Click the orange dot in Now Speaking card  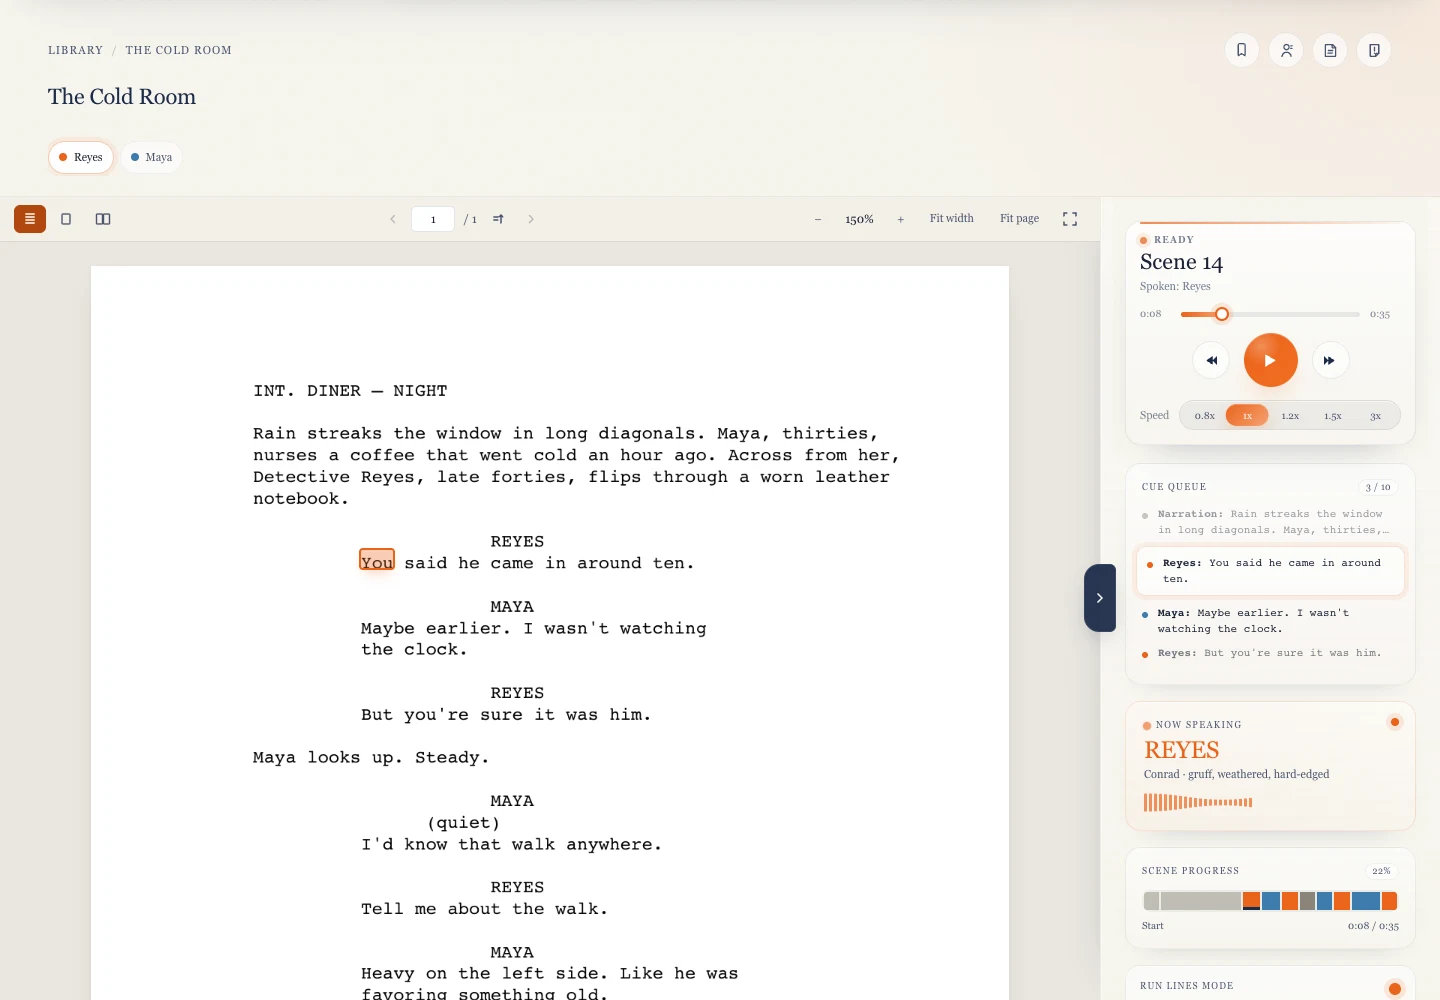pos(1395,722)
